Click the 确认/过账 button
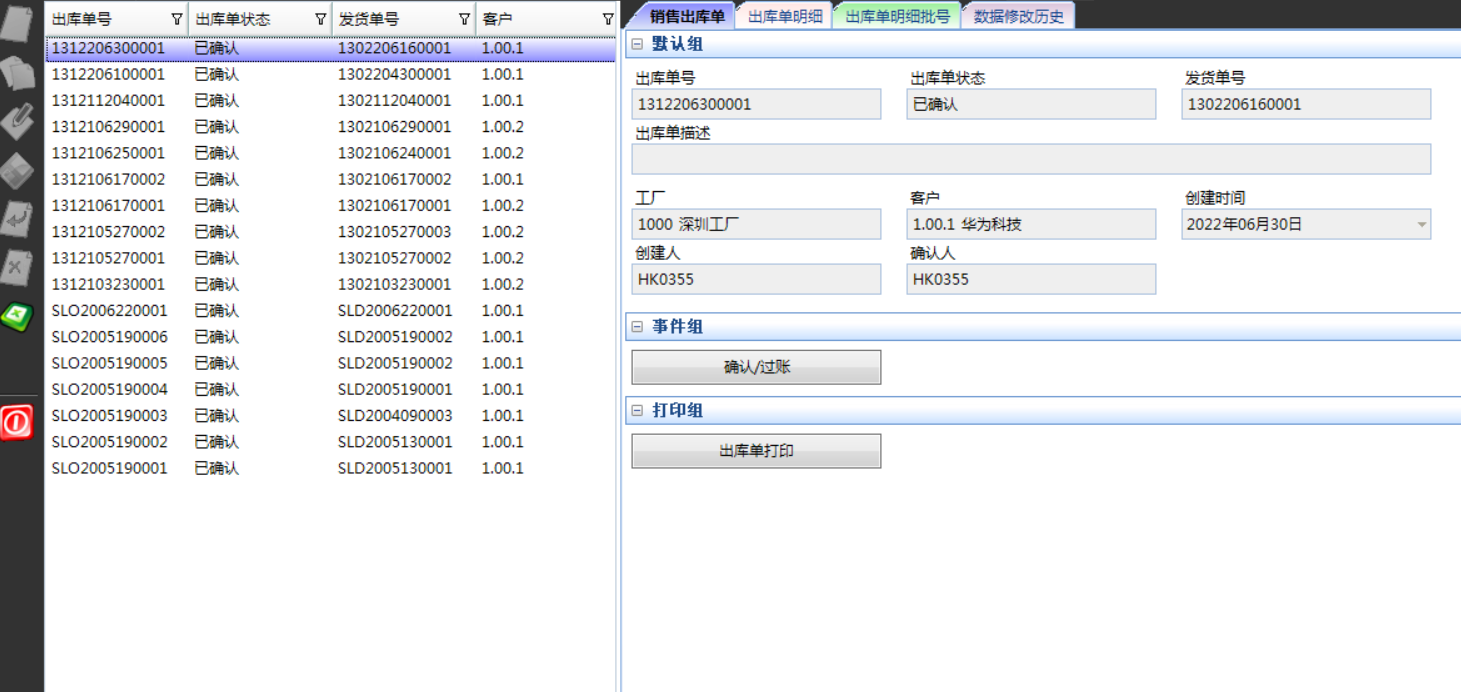 [756, 367]
